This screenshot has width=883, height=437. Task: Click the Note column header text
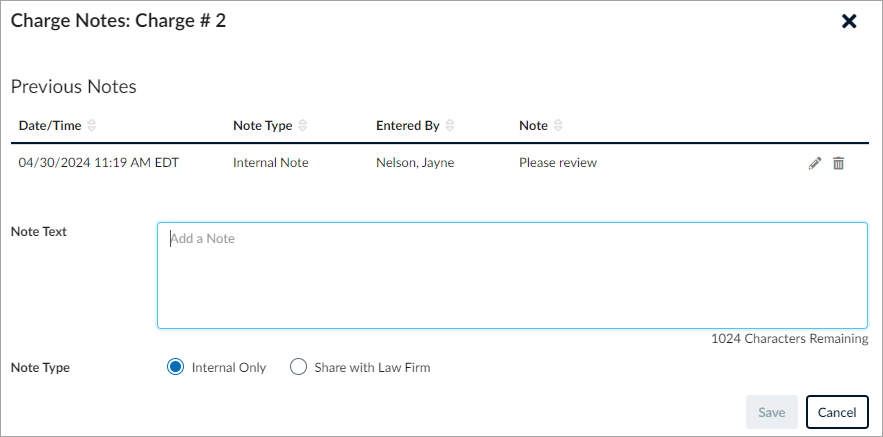533,126
